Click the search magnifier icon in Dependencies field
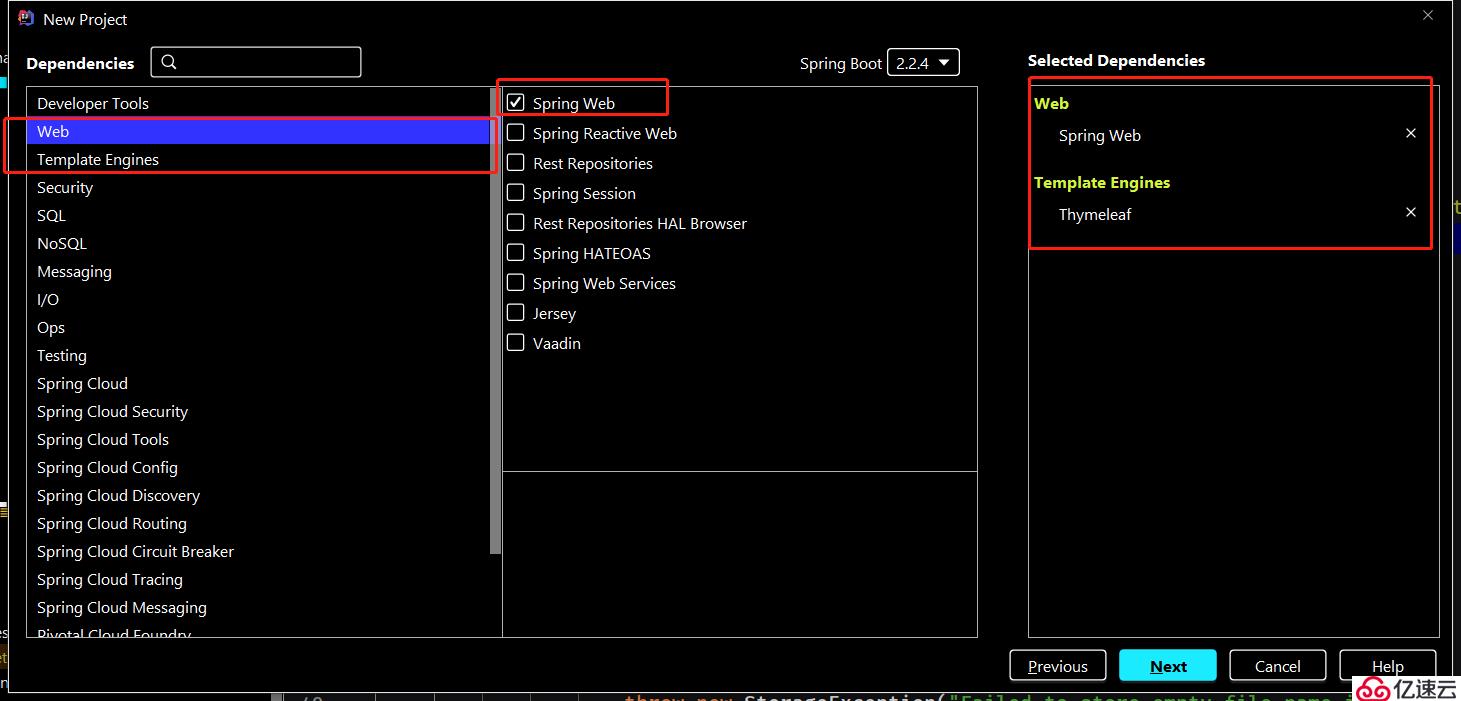Viewport: 1461px width, 701px height. click(x=169, y=62)
